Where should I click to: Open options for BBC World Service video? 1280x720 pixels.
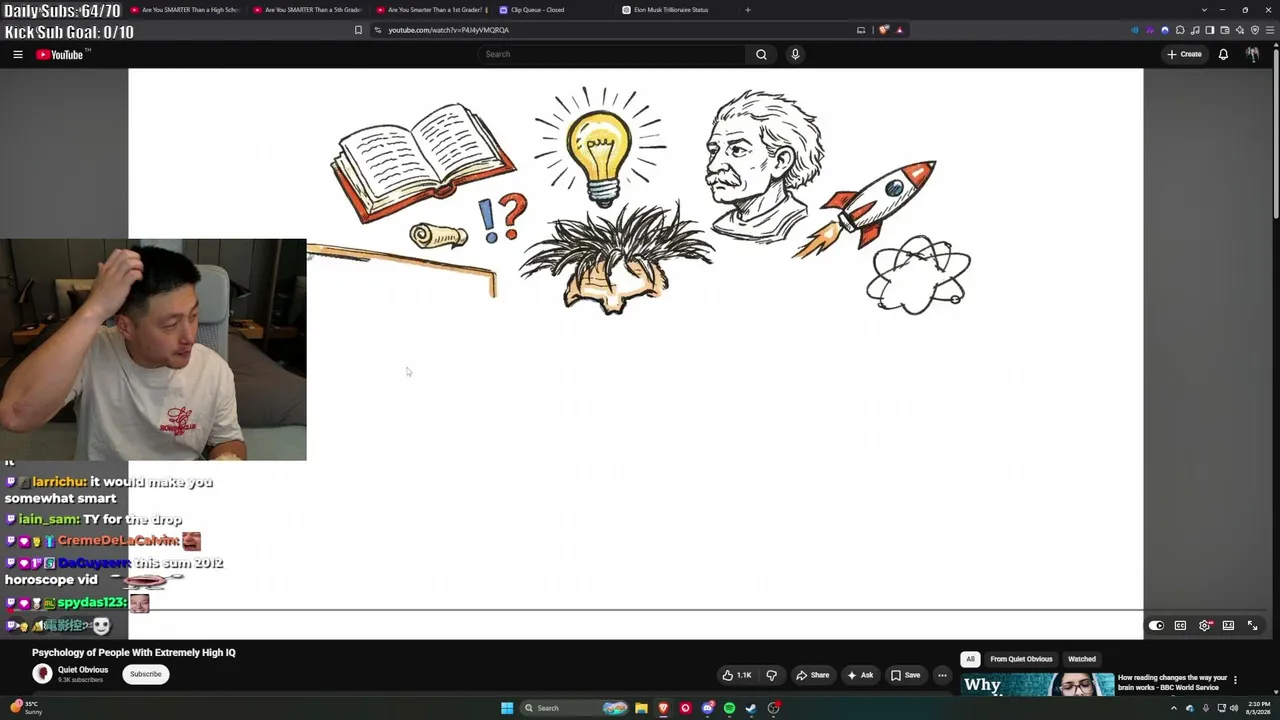[1235, 680]
